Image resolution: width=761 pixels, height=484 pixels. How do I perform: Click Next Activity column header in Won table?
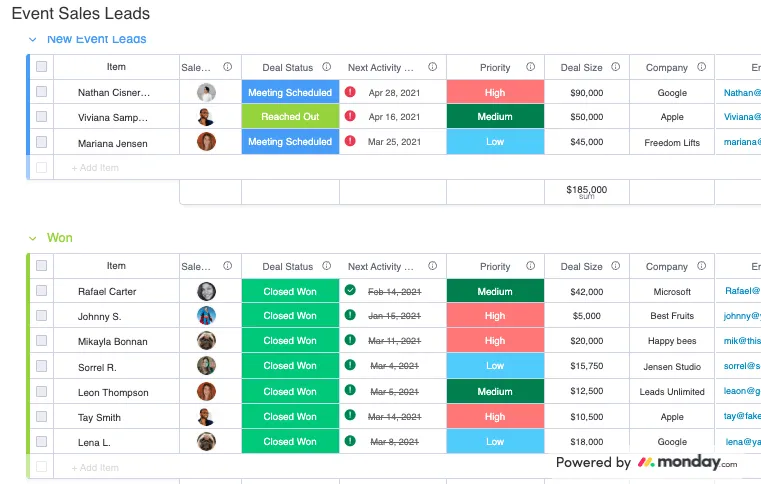[x=381, y=267]
